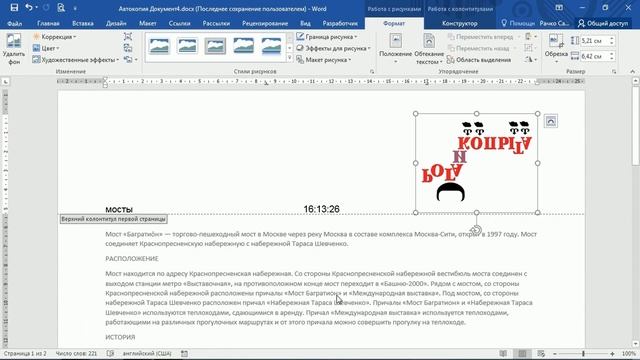The width and height of the screenshot is (640, 360).
Task: Click the header text мосты
Action: point(119,209)
